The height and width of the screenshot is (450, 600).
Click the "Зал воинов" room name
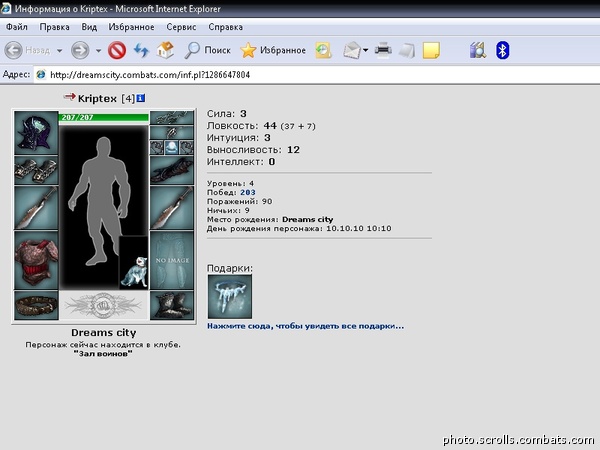tap(103, 354)
